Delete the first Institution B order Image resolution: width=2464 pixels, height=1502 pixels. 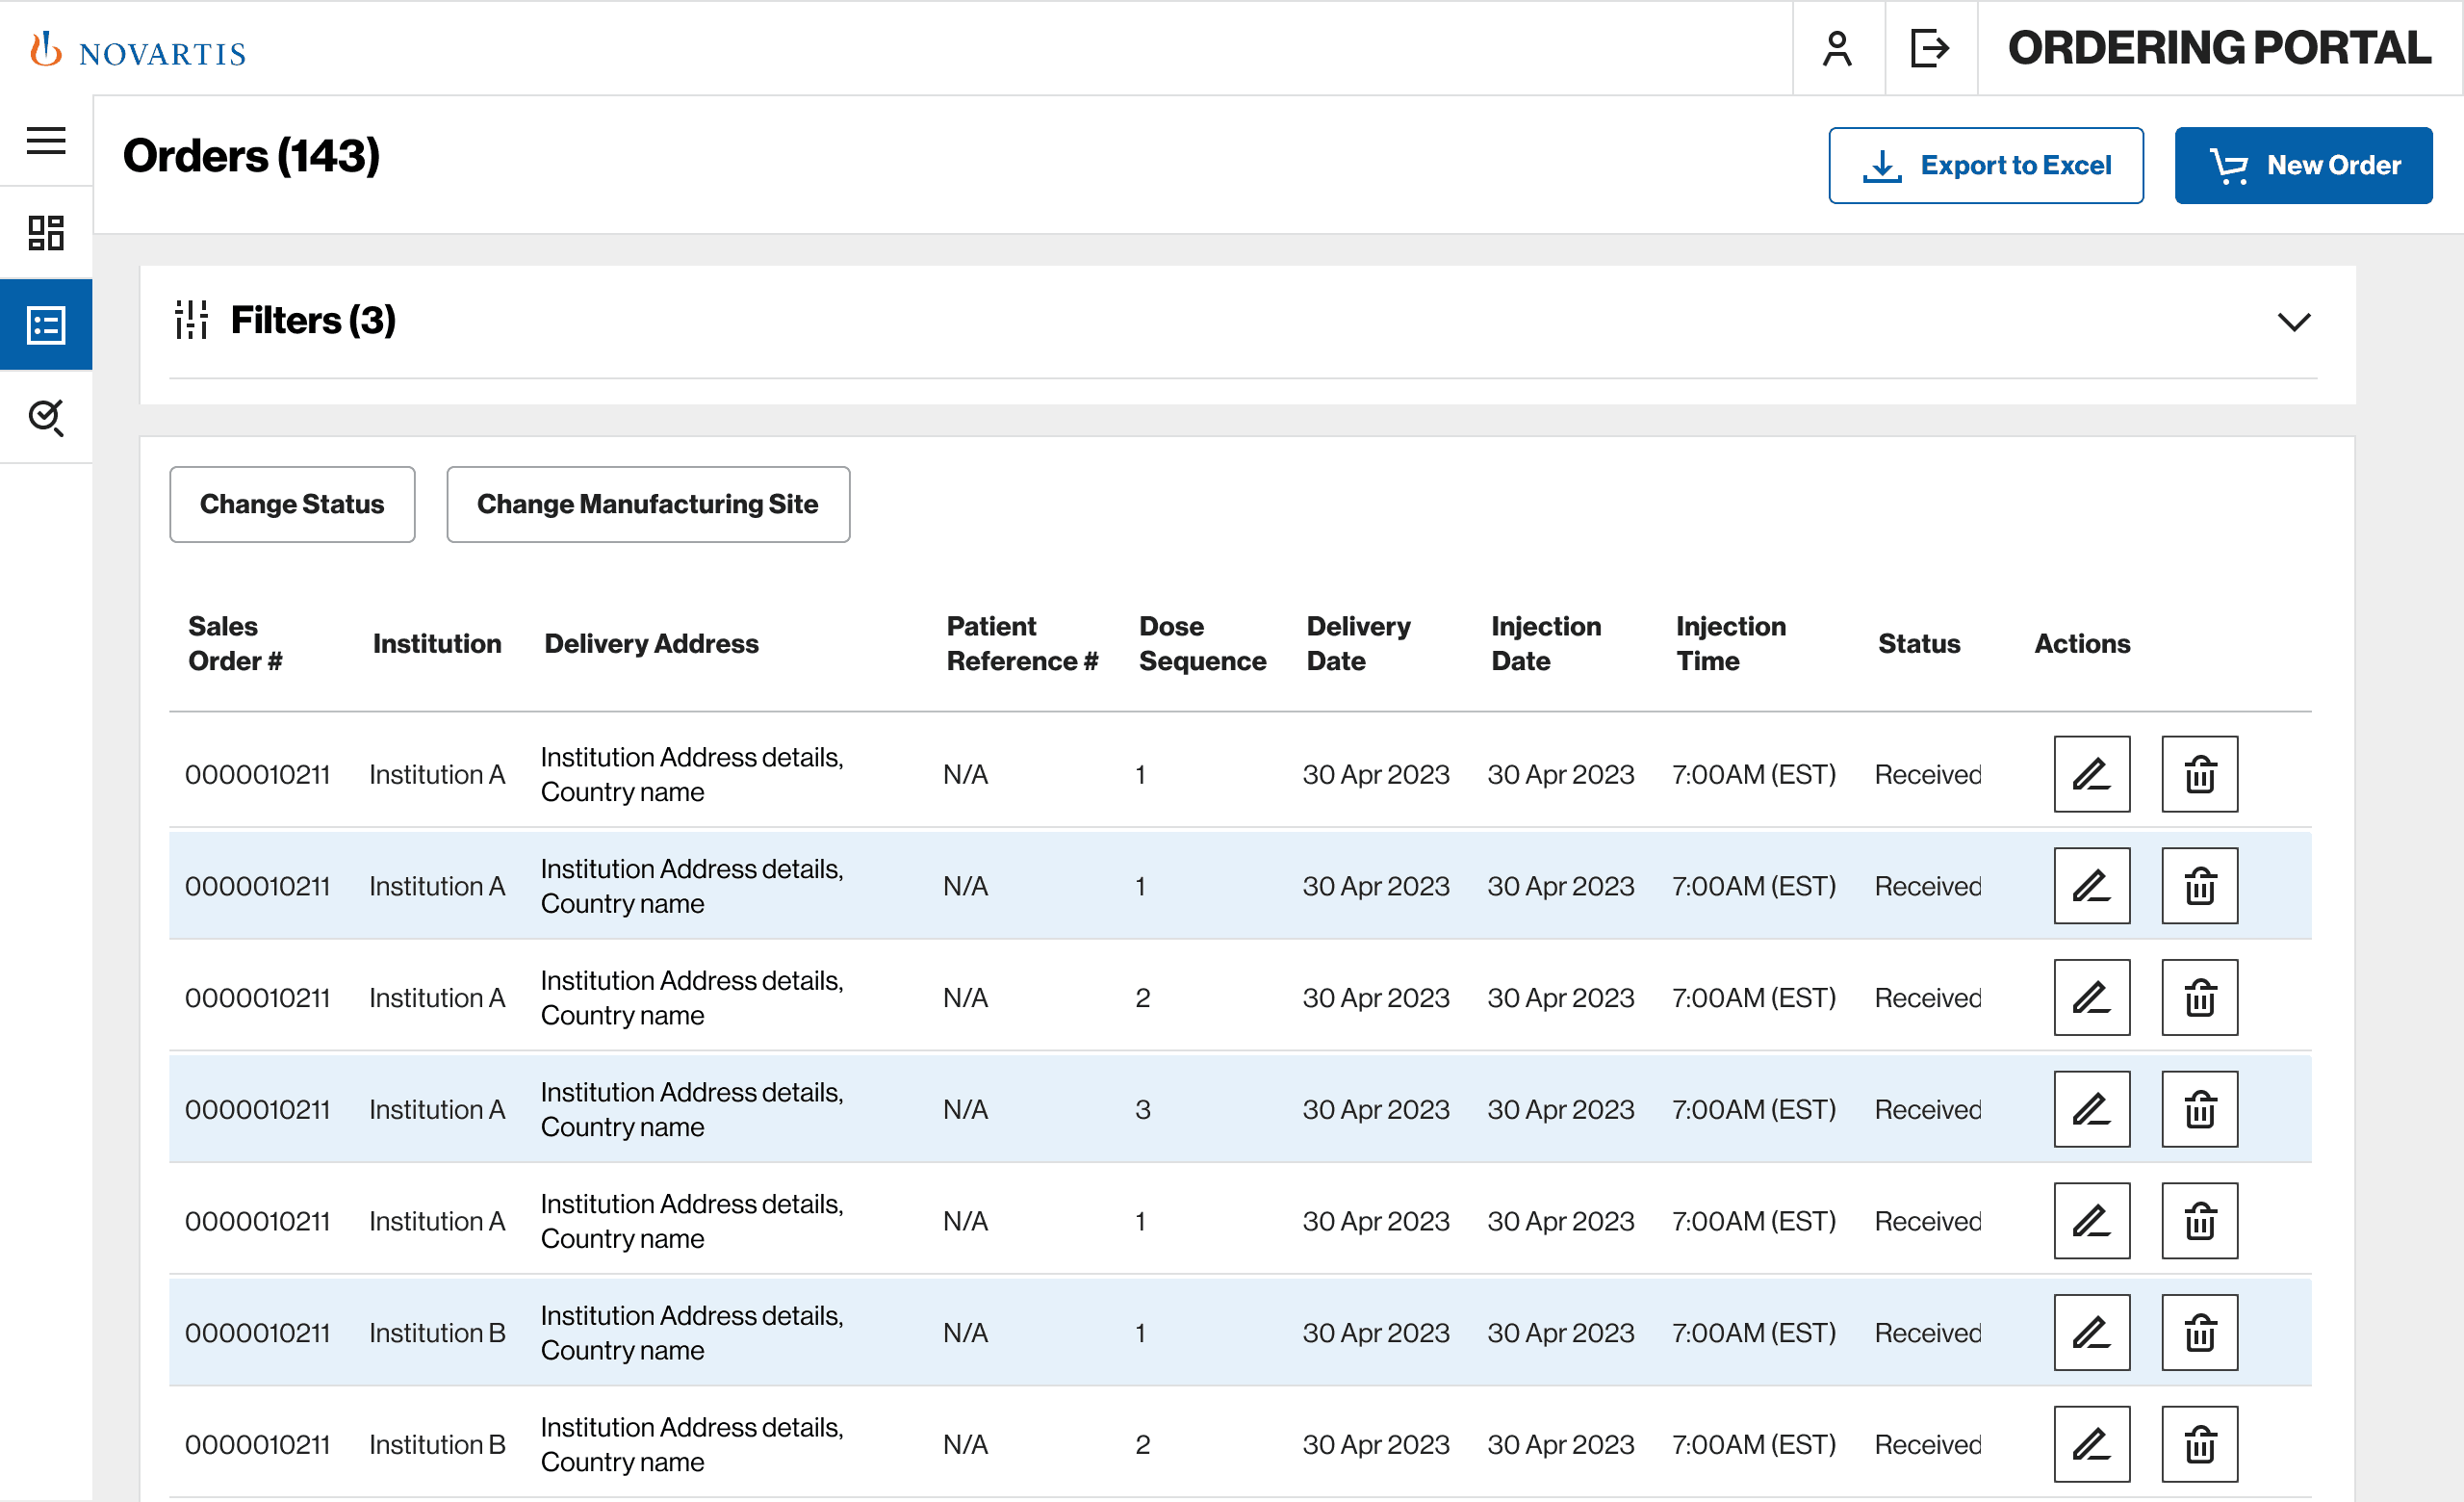point(2199,1332)
